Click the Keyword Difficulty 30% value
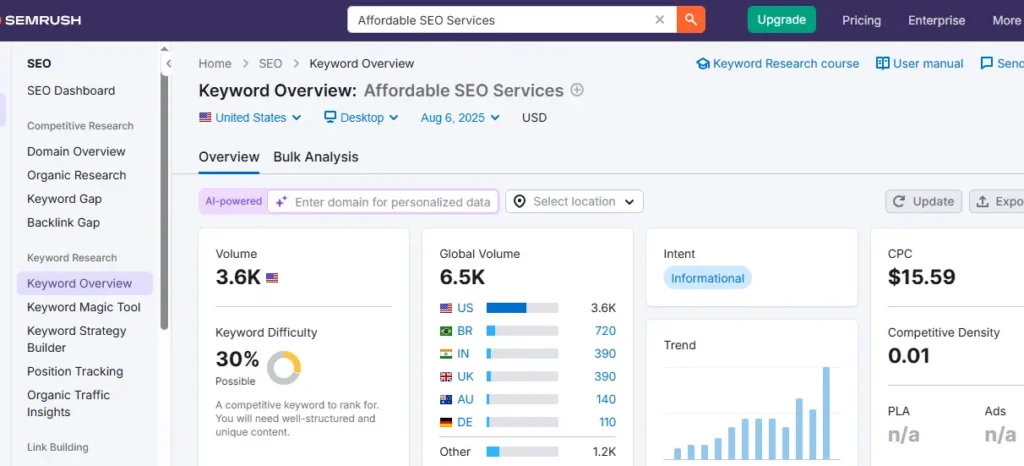Image resolution: width=1024 pixels, height=466 pixels. (237, 359)
